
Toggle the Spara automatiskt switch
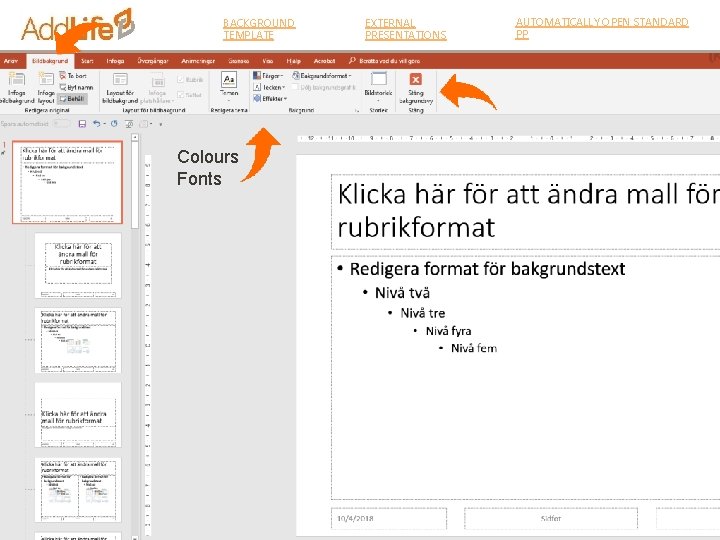pos(62,124)
